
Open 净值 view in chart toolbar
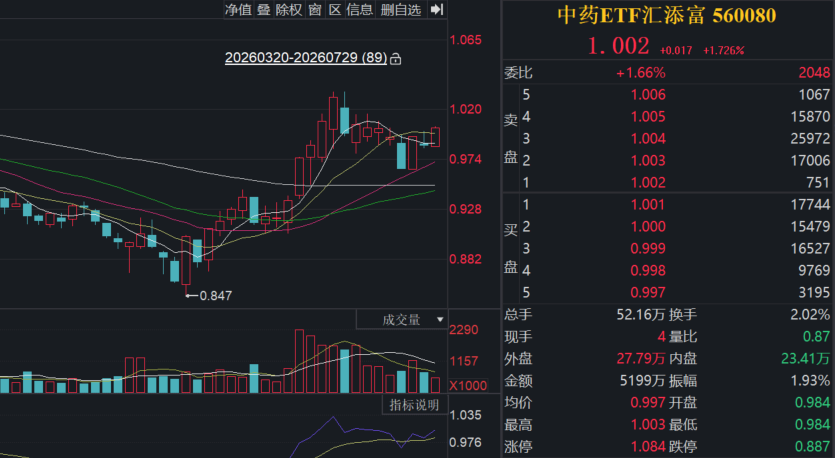(x=238, y=10)
